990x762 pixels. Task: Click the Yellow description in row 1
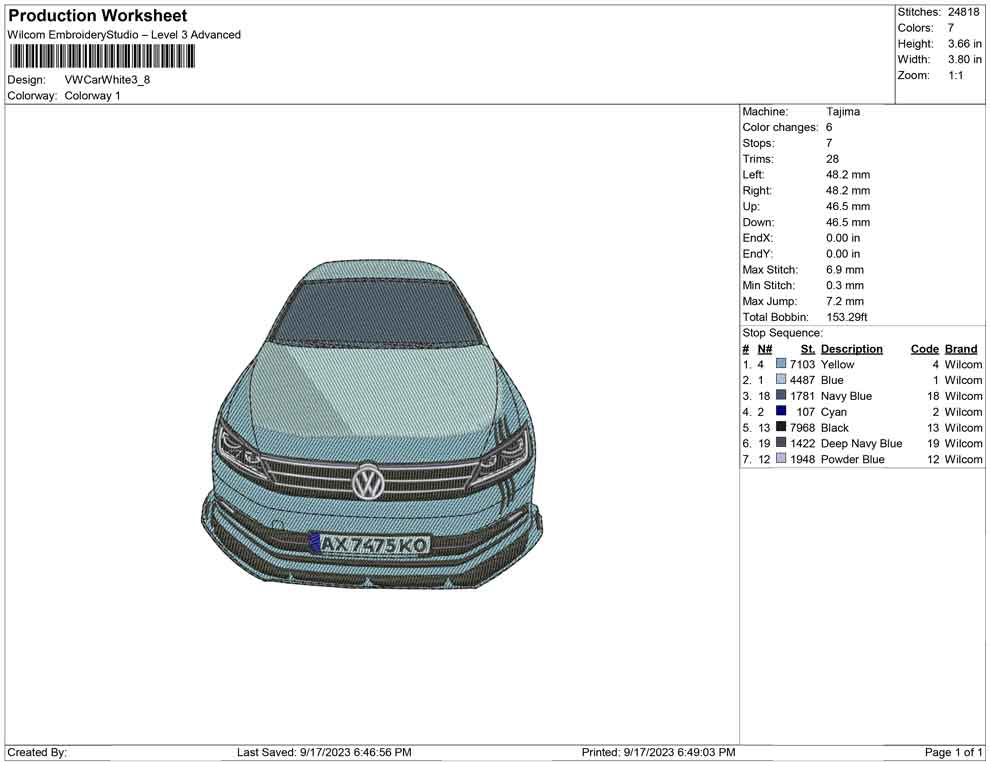point(837,364)
